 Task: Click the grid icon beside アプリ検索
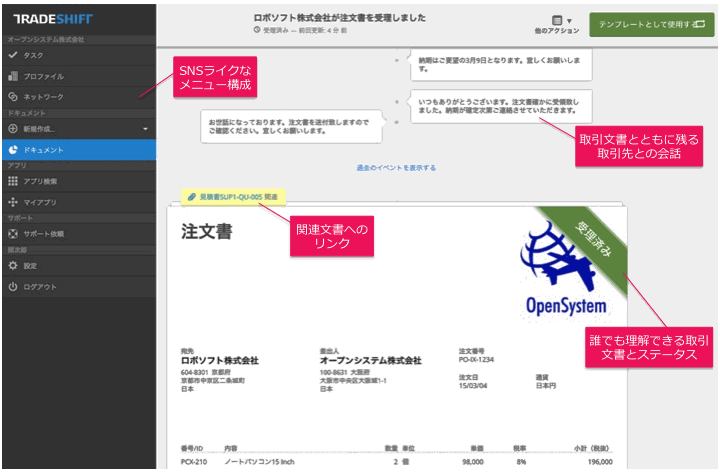click(x=13, y=181)
